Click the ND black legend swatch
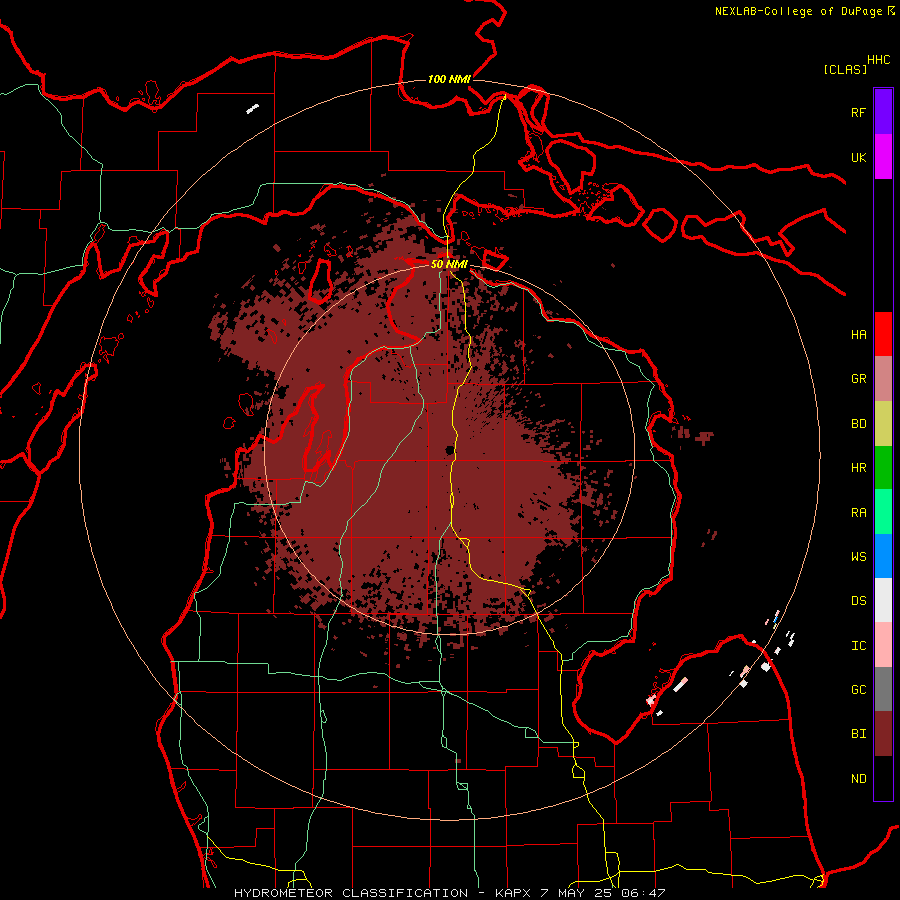900x900 pixels. point(883,778)
